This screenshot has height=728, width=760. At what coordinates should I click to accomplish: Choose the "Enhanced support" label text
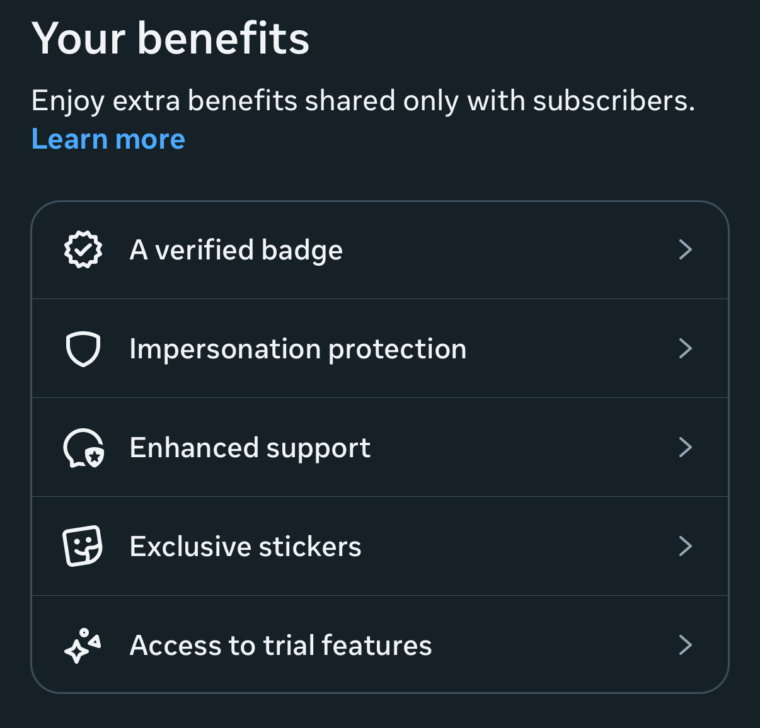pos(250,448)
